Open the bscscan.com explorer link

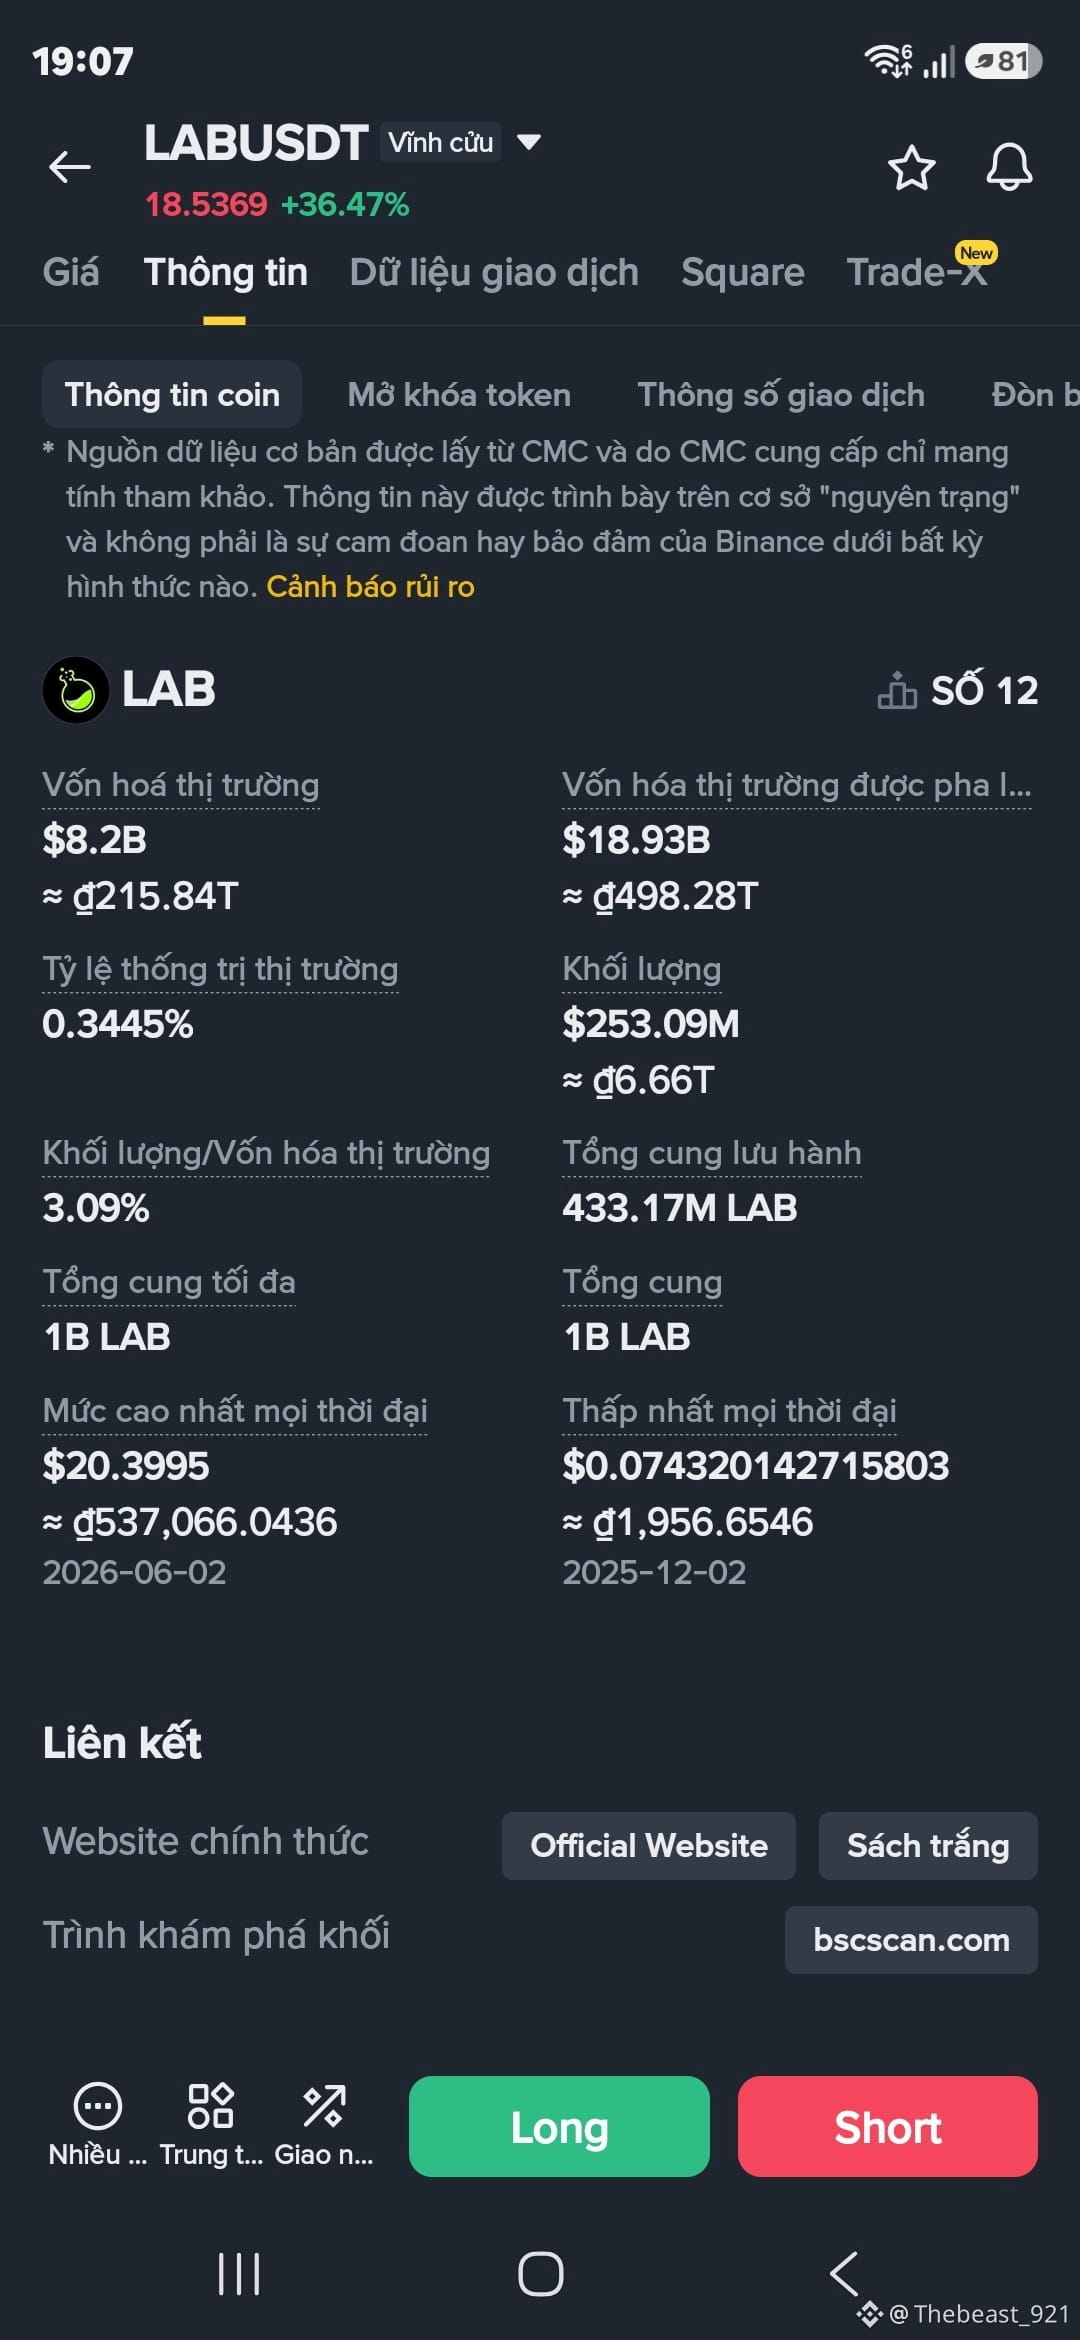click(911, 1940)
